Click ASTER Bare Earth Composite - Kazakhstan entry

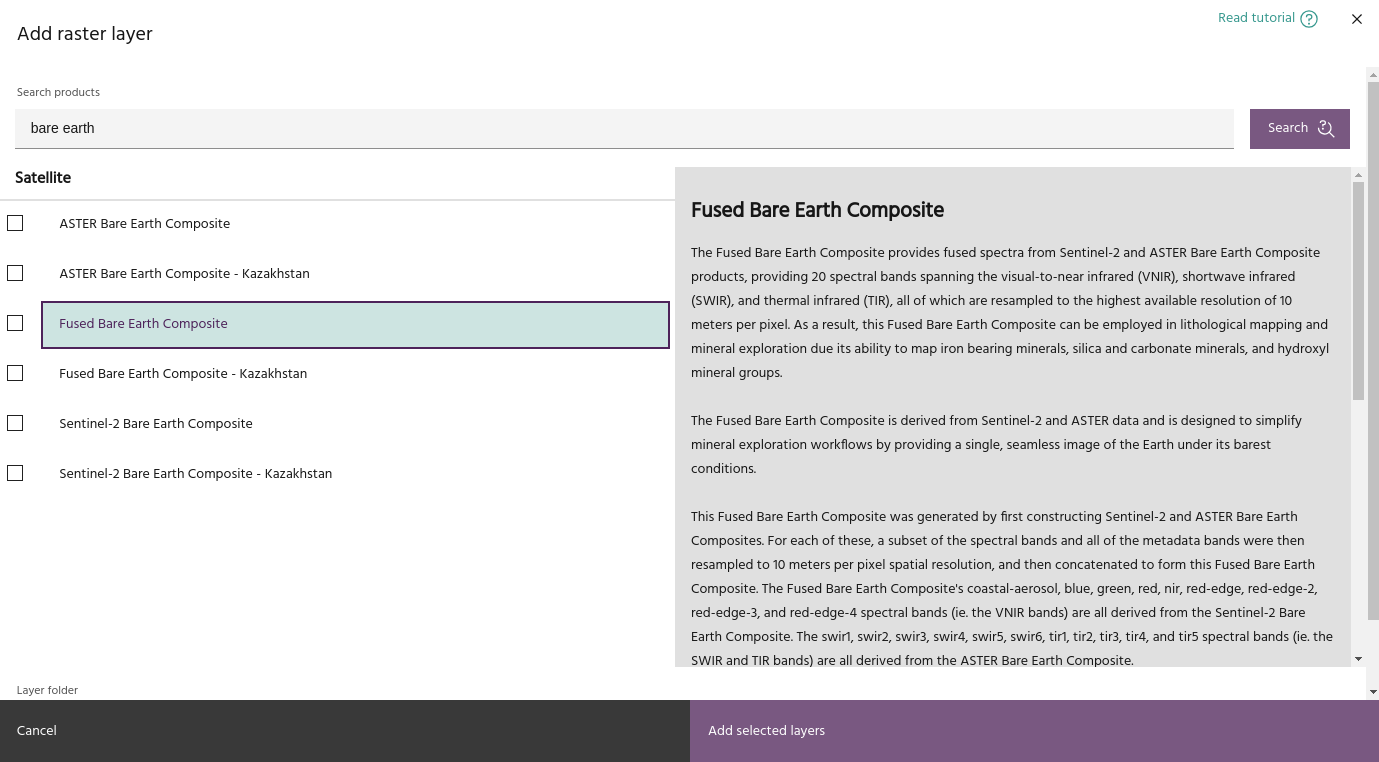click(184, 274)
